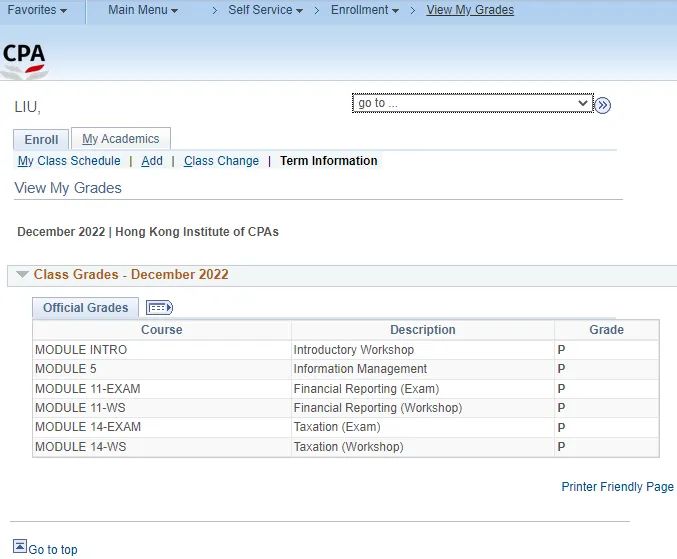677x559 pixels.
Task: Select MODULE 14-EXAM course cell
Action: pos(161,427)
